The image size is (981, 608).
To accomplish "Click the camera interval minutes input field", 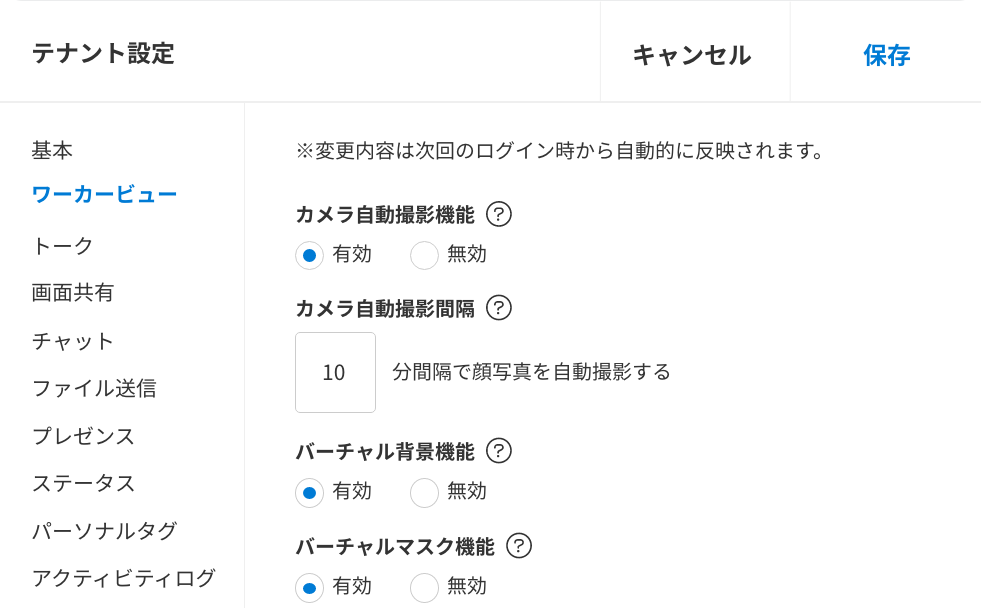I will [335, 372].
